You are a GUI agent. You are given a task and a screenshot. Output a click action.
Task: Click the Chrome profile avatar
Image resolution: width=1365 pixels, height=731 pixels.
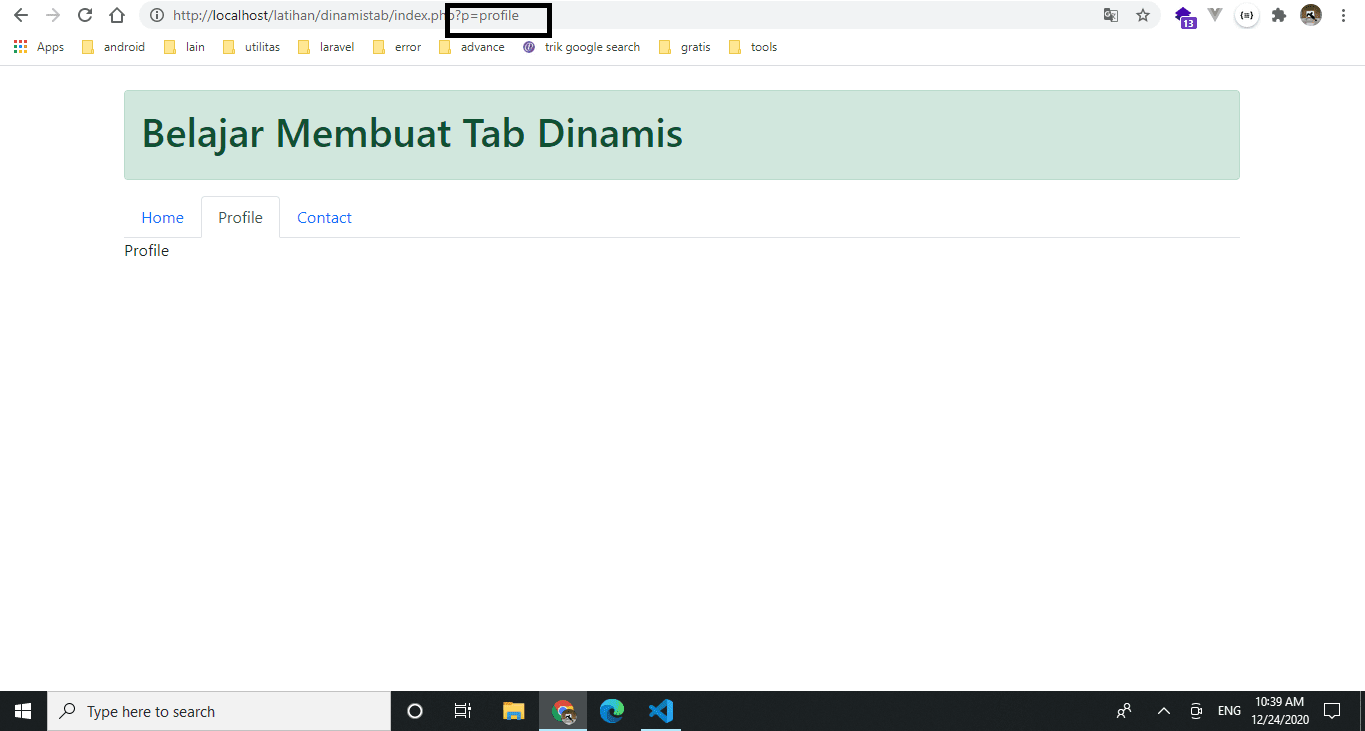click(x=1310, y=15)
